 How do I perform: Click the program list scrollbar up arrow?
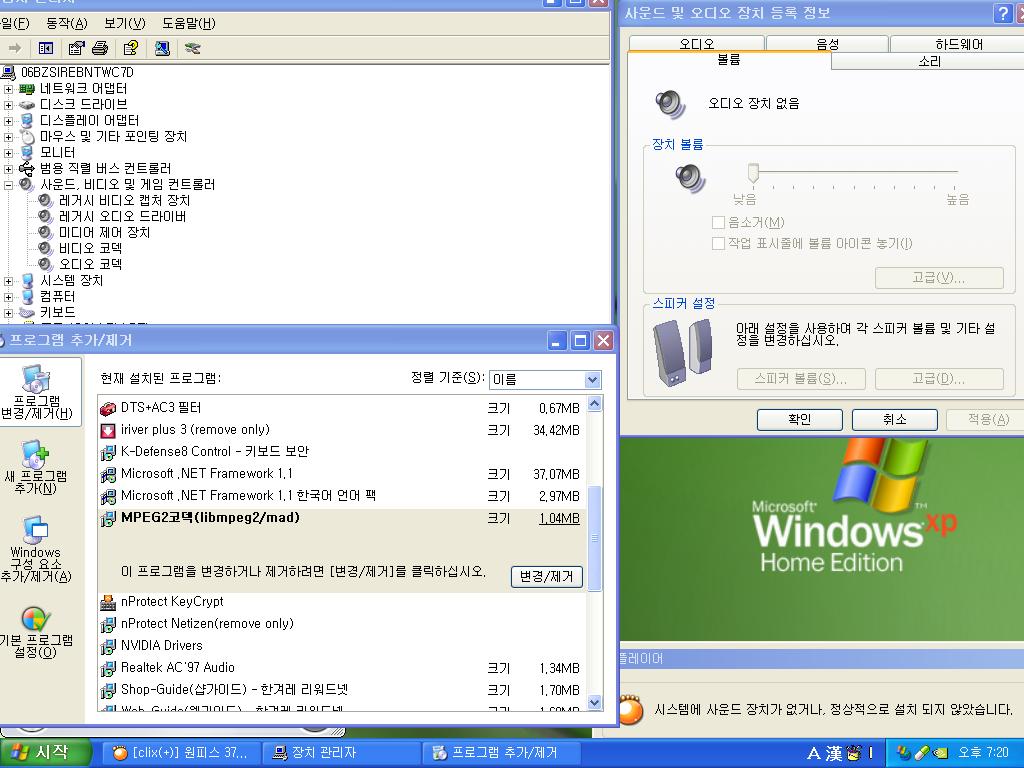594,404
